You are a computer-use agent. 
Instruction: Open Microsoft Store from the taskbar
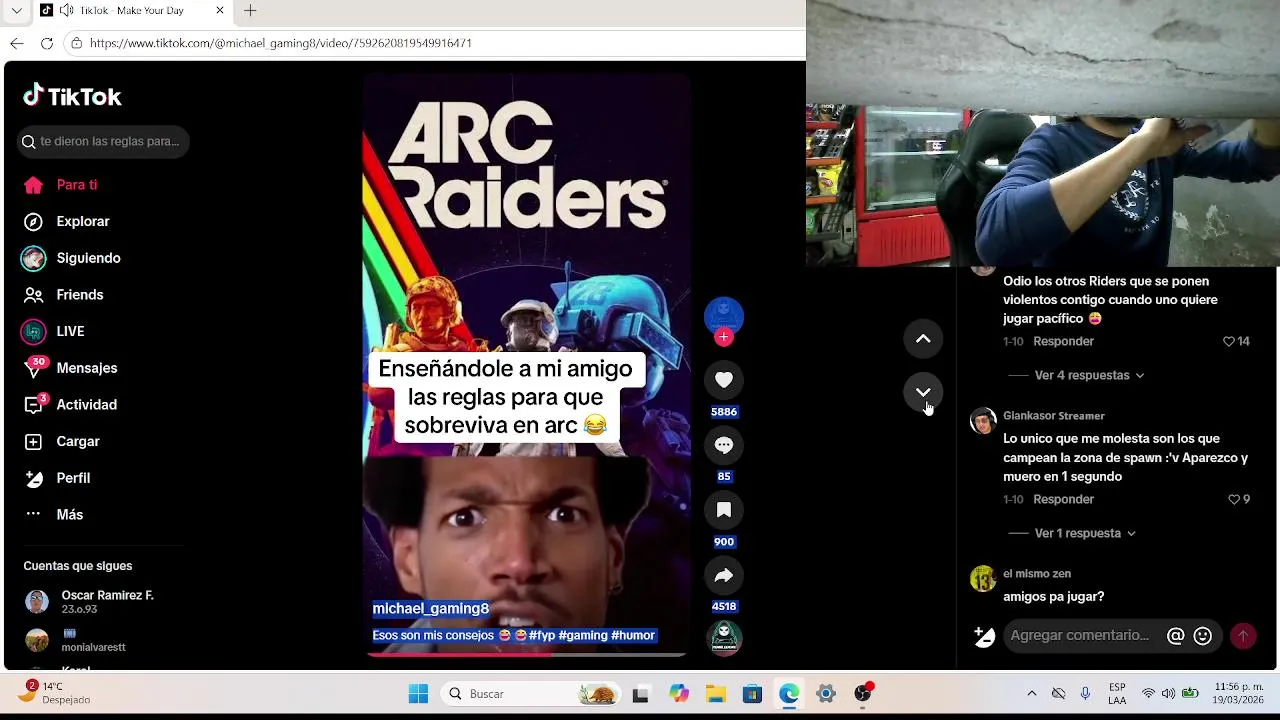(x=752, y=694)
